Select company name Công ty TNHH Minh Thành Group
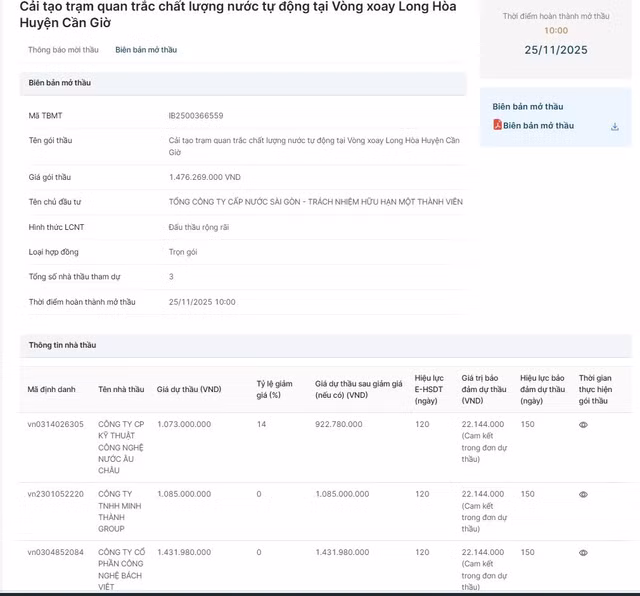The width and height of the screenshot is (640, 596). (x=117, y=512)
